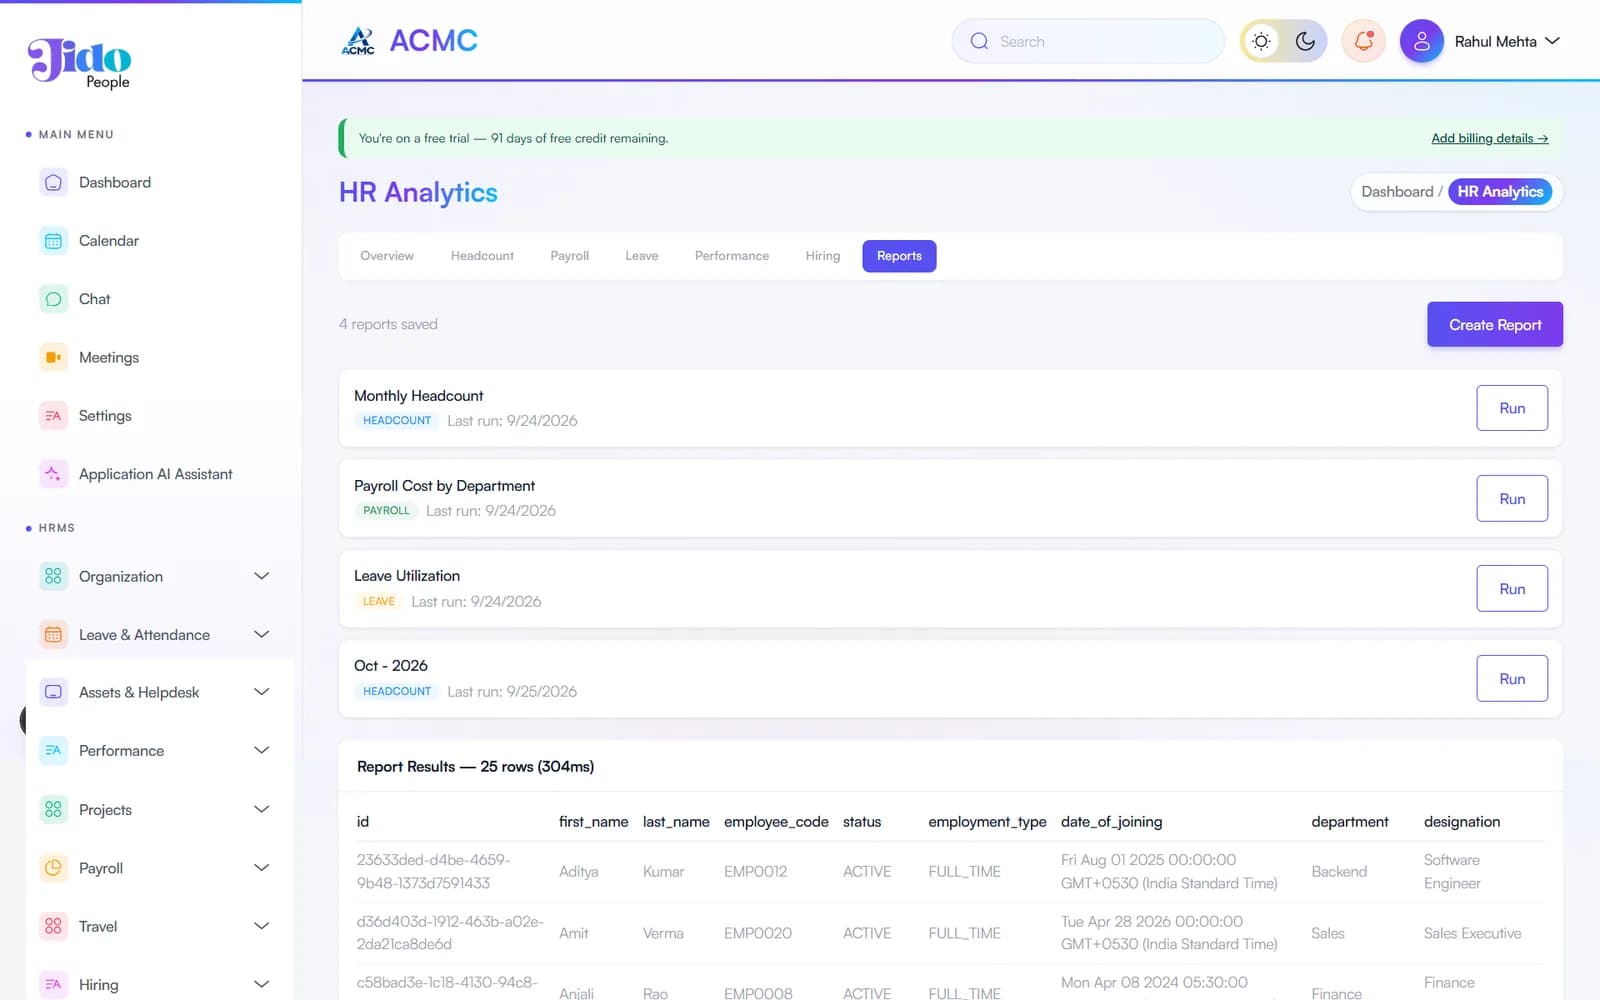The width and height of the screenshot is (1600, 1000).
Task: Expand the sidebar Payroll chevron
Action: [x=262, y=867]
